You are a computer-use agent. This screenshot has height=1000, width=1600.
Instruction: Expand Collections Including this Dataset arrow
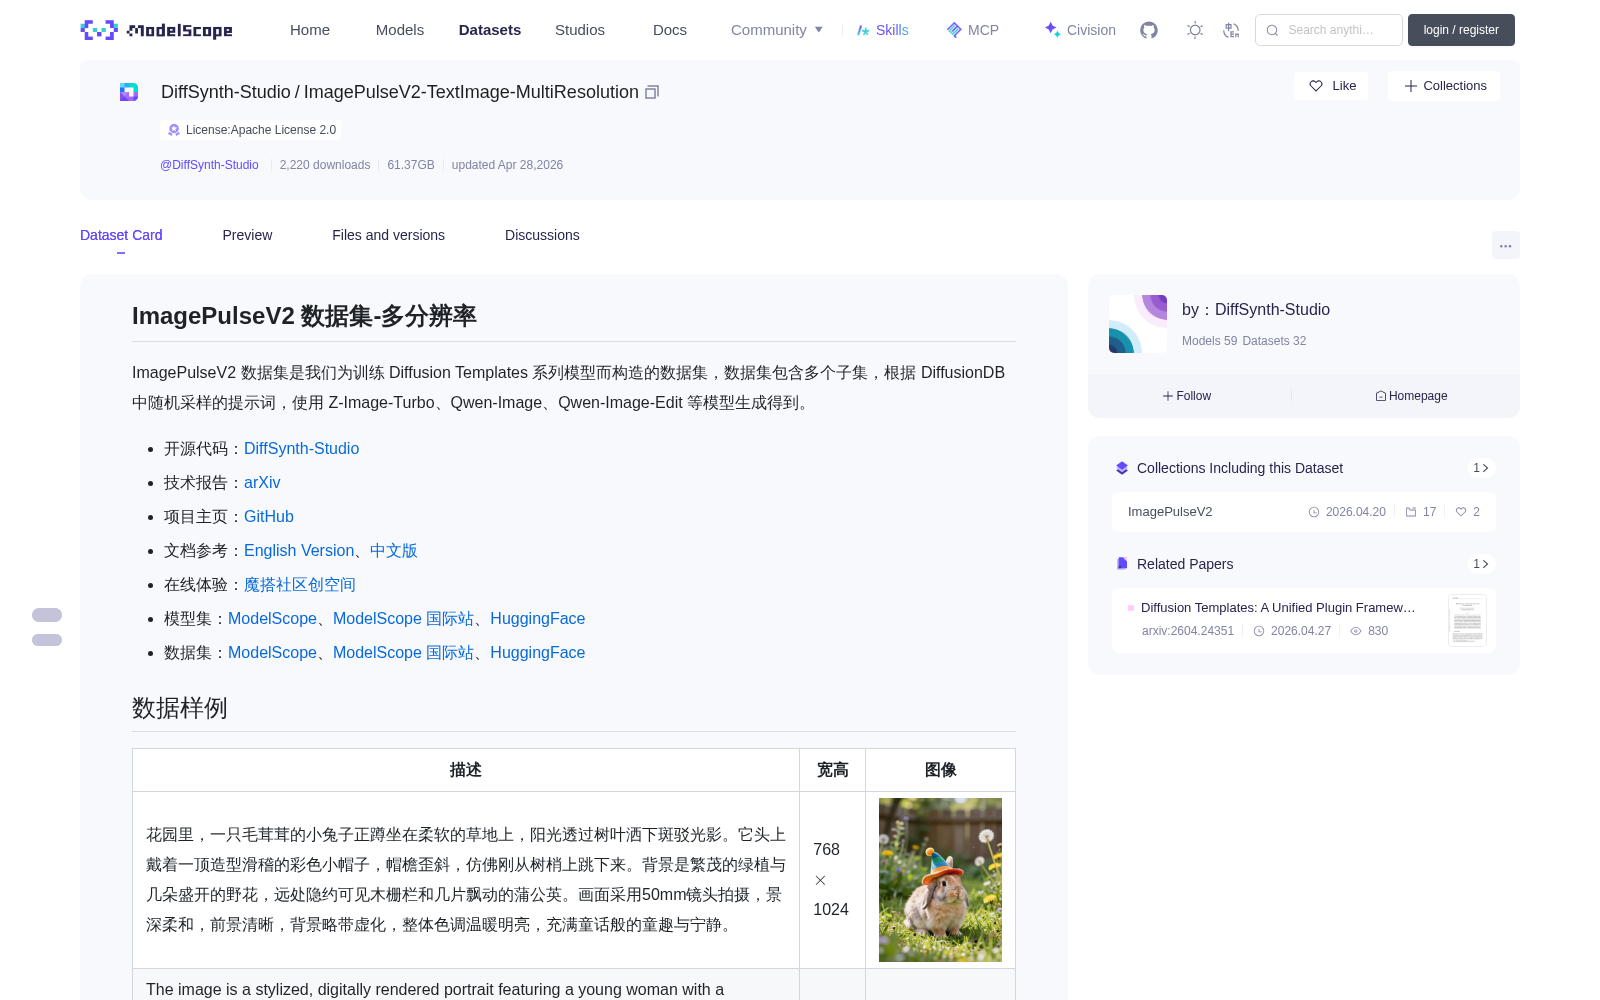(x=1481, y=468)
